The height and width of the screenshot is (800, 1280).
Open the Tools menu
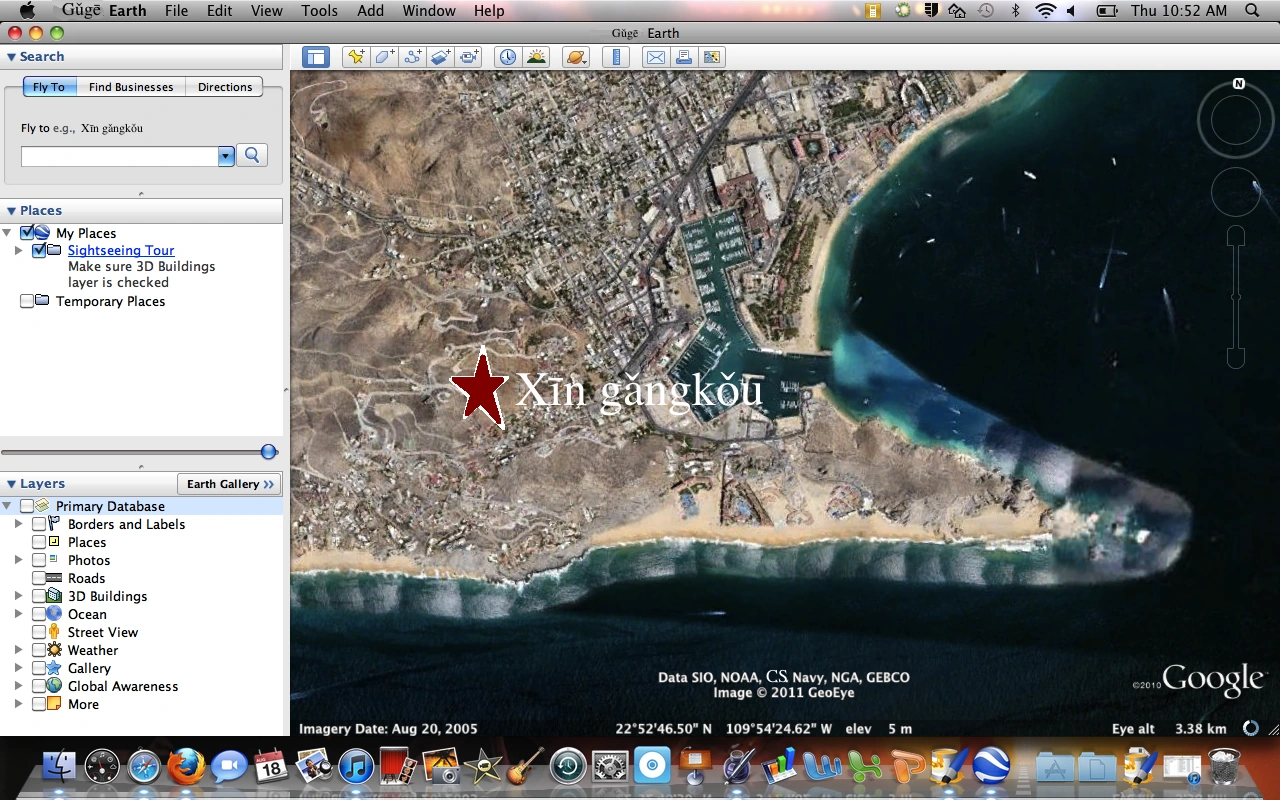[x=319, y=11]
